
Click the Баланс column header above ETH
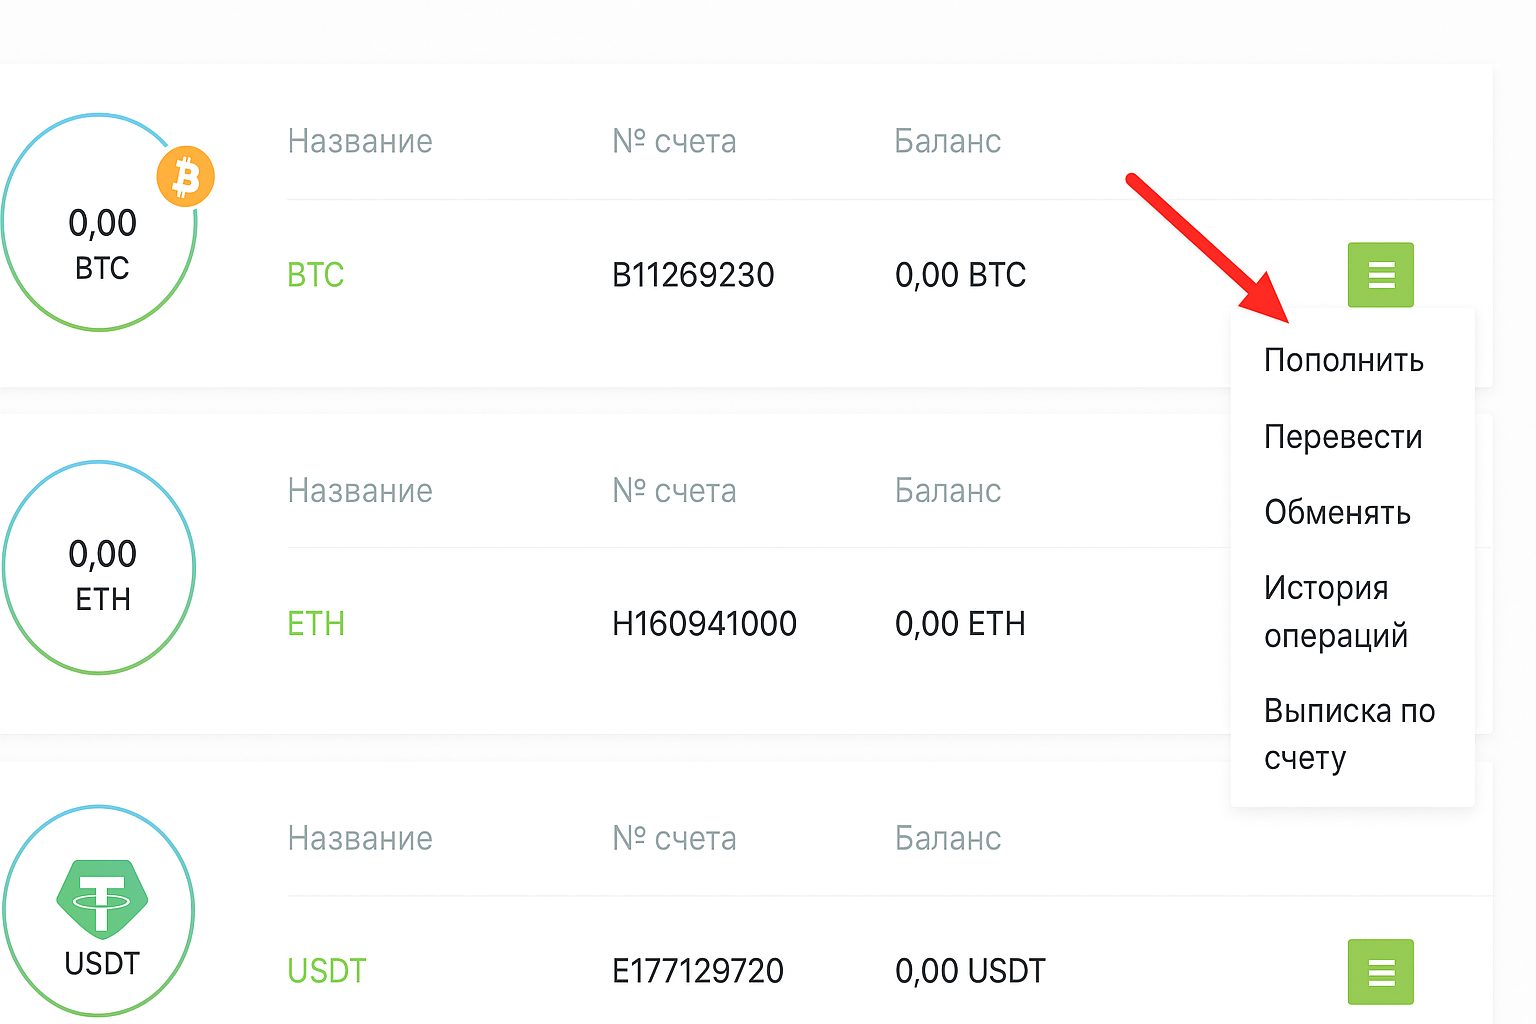[947, 490]
